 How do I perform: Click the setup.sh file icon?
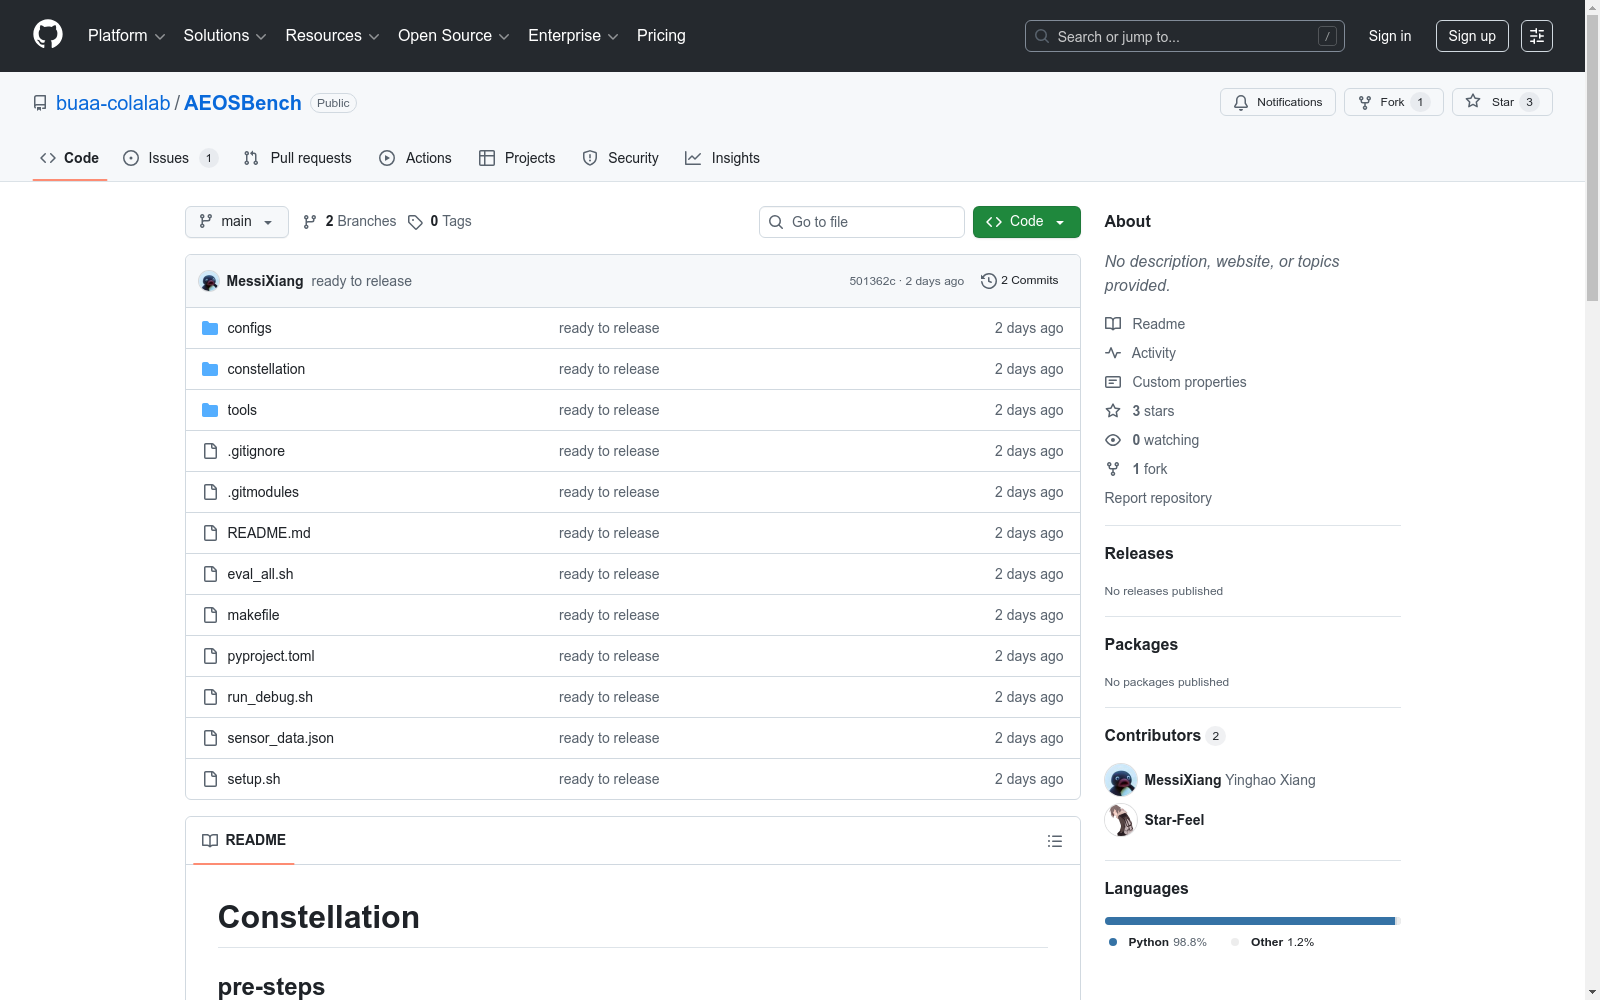210,779
